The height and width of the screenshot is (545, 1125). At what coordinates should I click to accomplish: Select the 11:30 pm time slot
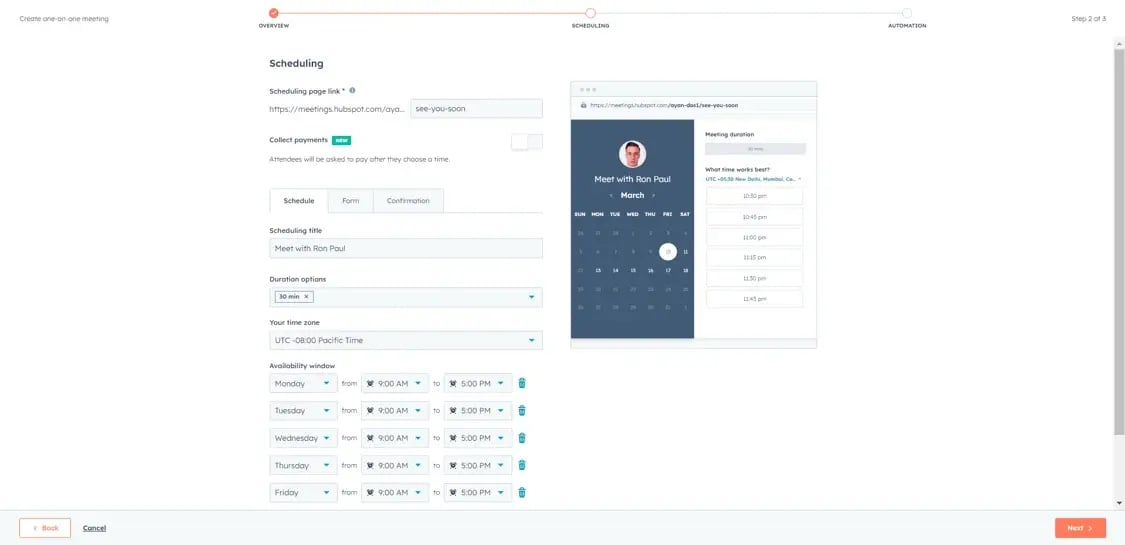[755, 278]
